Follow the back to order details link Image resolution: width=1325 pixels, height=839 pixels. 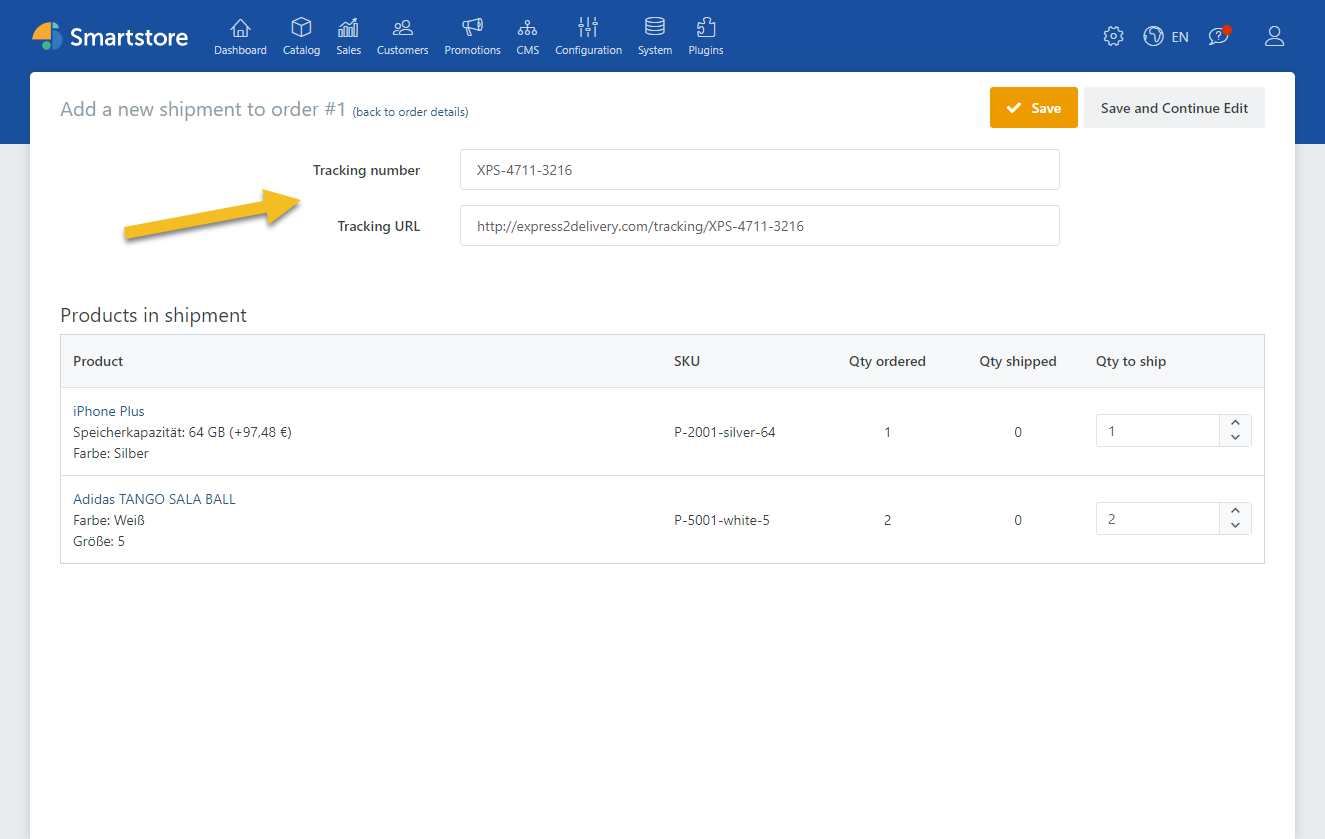coord(410,112)
